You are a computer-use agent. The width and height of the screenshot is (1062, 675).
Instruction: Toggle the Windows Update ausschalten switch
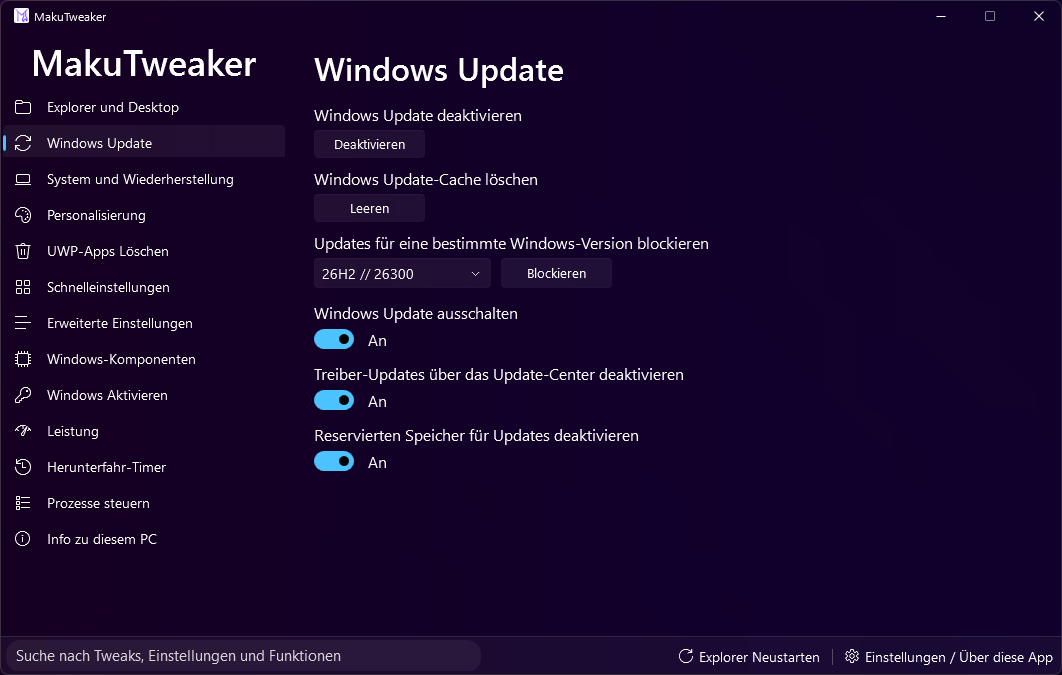click(334, 340)
